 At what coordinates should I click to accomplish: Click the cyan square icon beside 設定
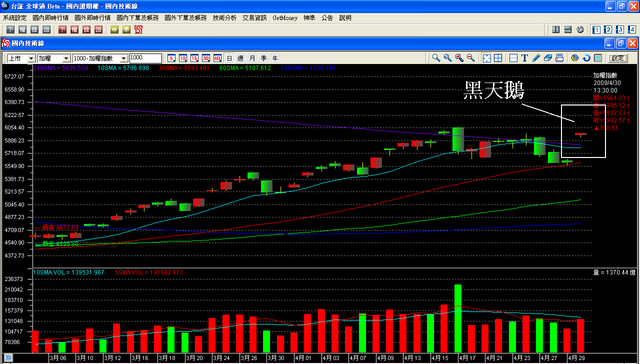point(598,58)
